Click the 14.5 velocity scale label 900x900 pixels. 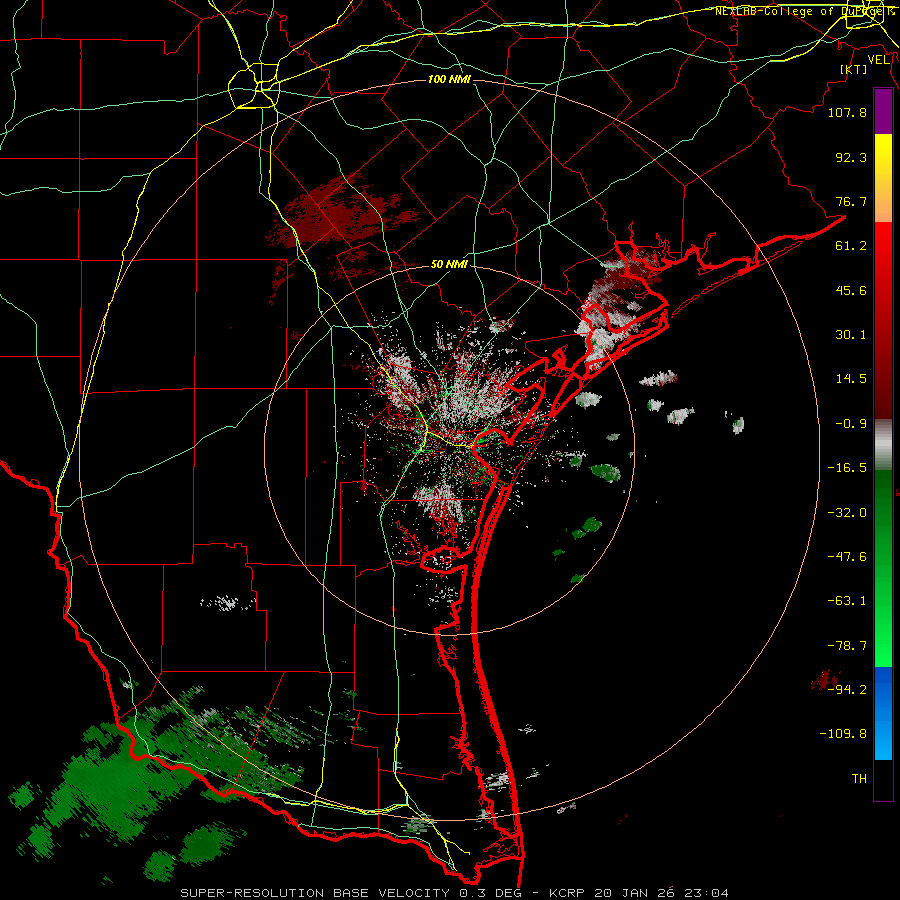click(x=851, y=379)
